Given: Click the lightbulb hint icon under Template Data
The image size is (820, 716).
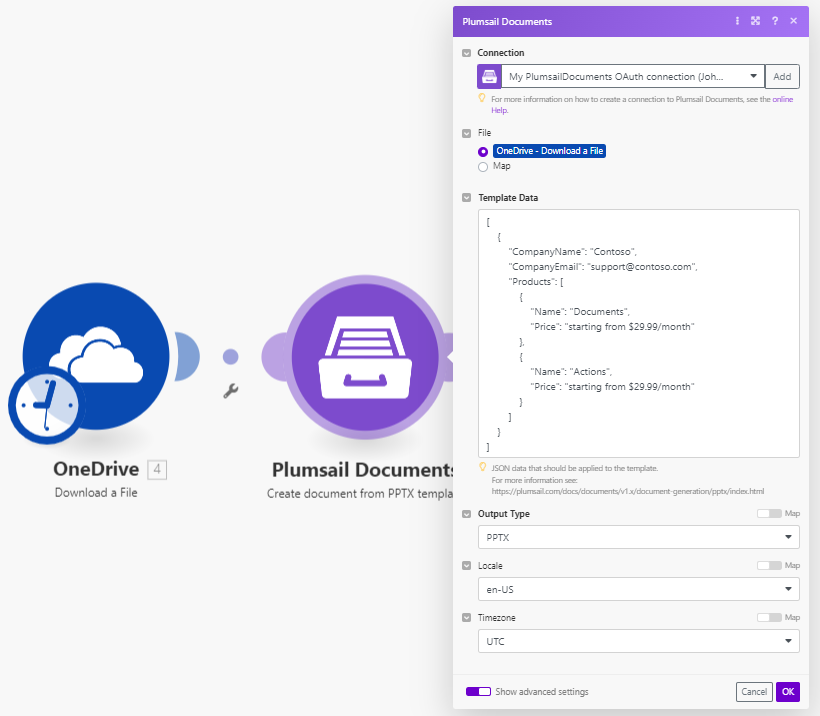Looking at the screenshot, I should tap(483, 467).
